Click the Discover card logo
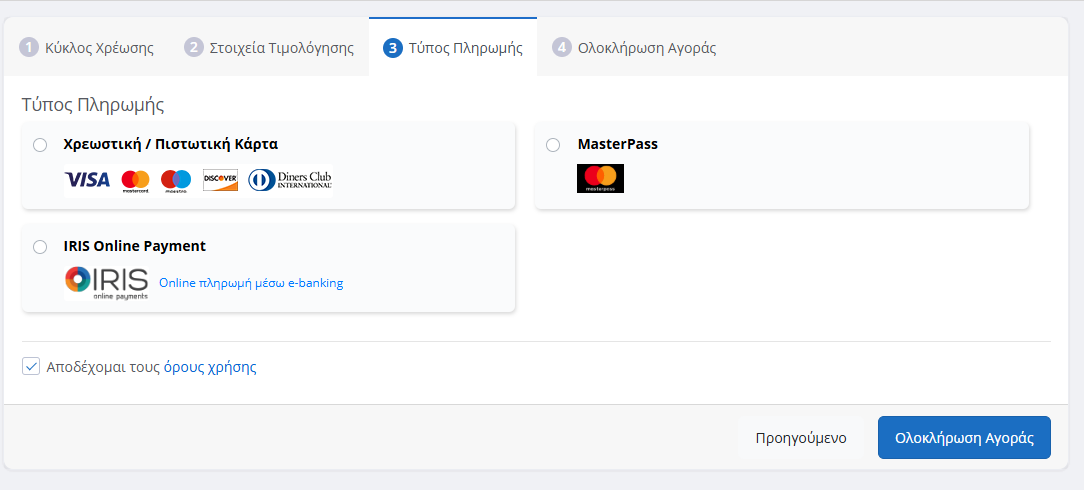 click(x=220, y=180)
